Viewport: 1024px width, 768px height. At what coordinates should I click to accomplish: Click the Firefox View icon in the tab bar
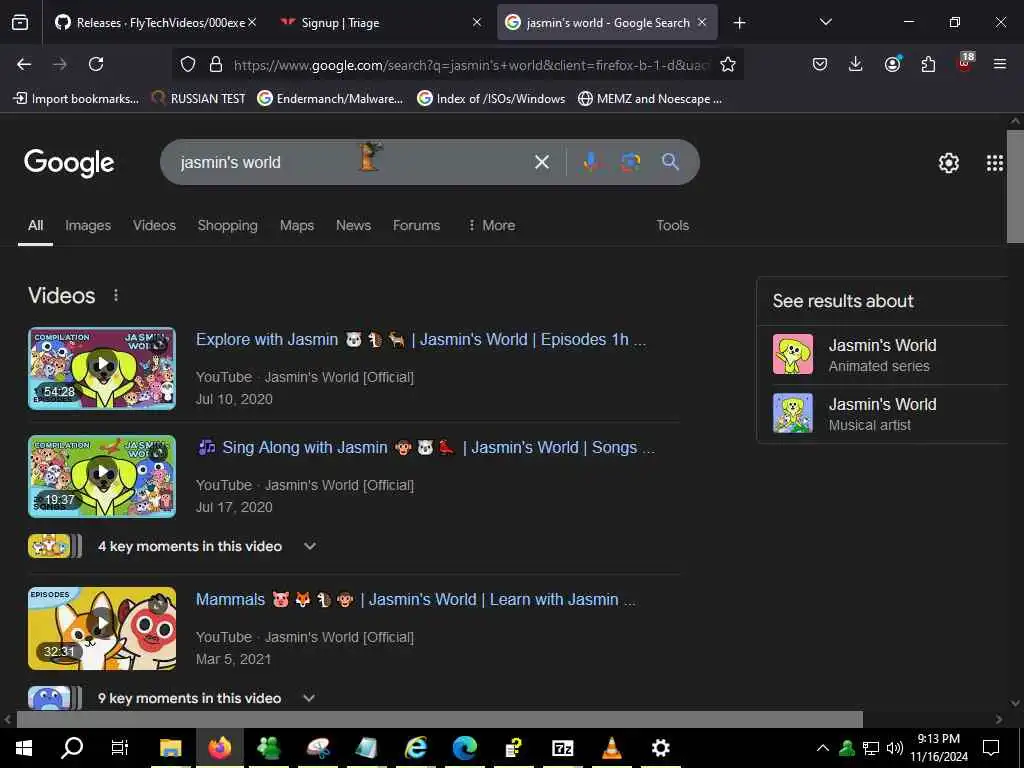20,23
